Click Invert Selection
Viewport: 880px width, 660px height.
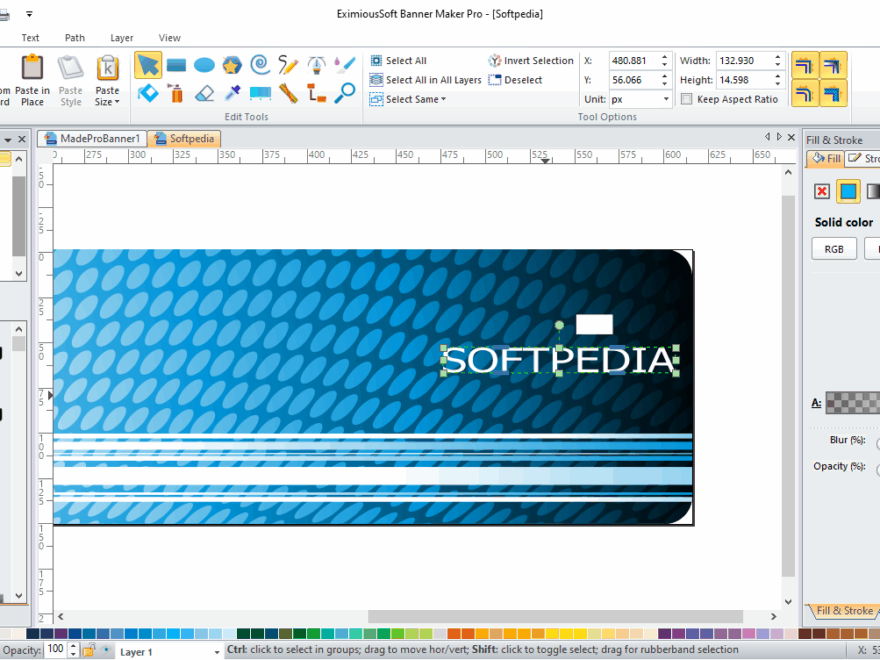tap(531, 61)
